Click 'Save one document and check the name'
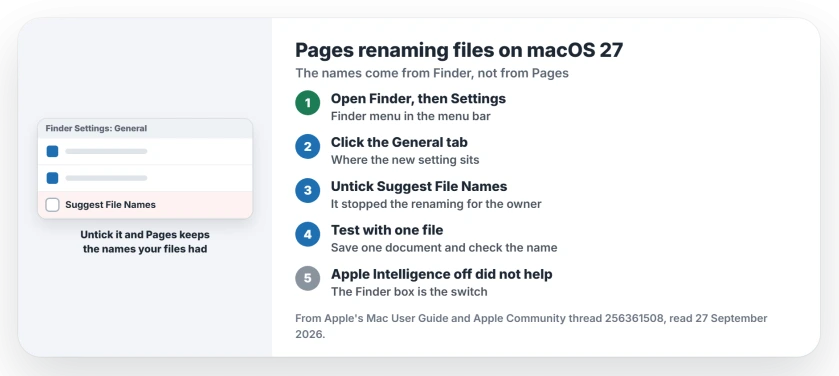 point(444,248)
